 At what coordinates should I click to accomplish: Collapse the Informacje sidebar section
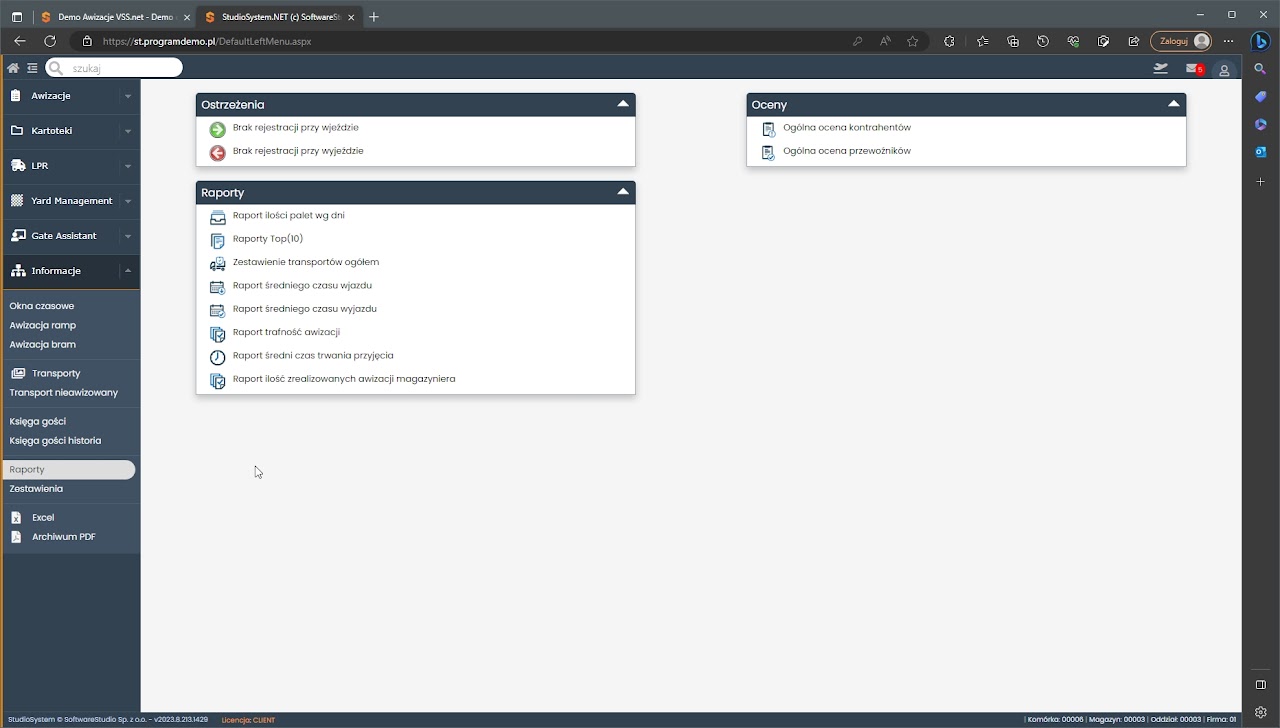127,271
